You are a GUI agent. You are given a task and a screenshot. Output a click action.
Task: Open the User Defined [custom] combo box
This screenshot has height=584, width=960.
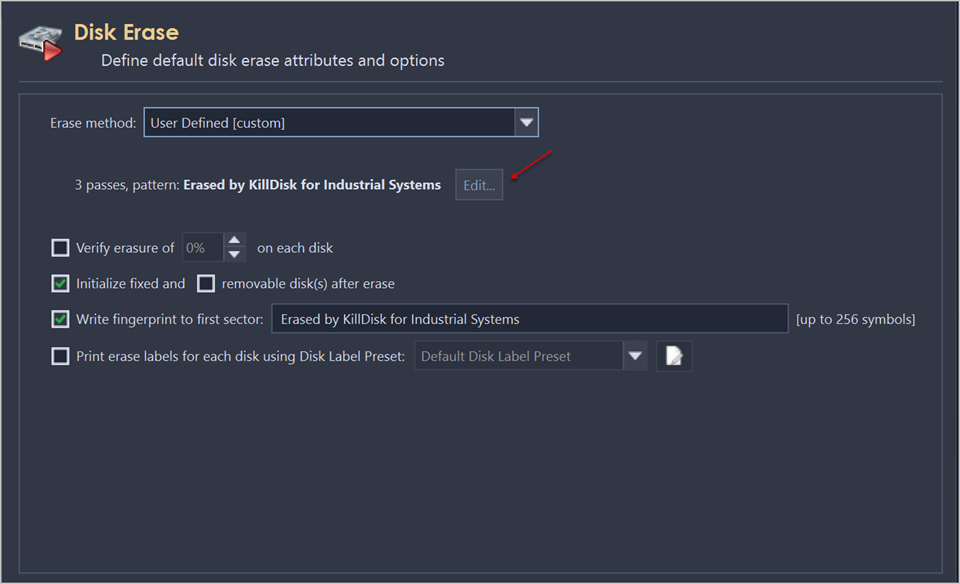tap(328, 123)
